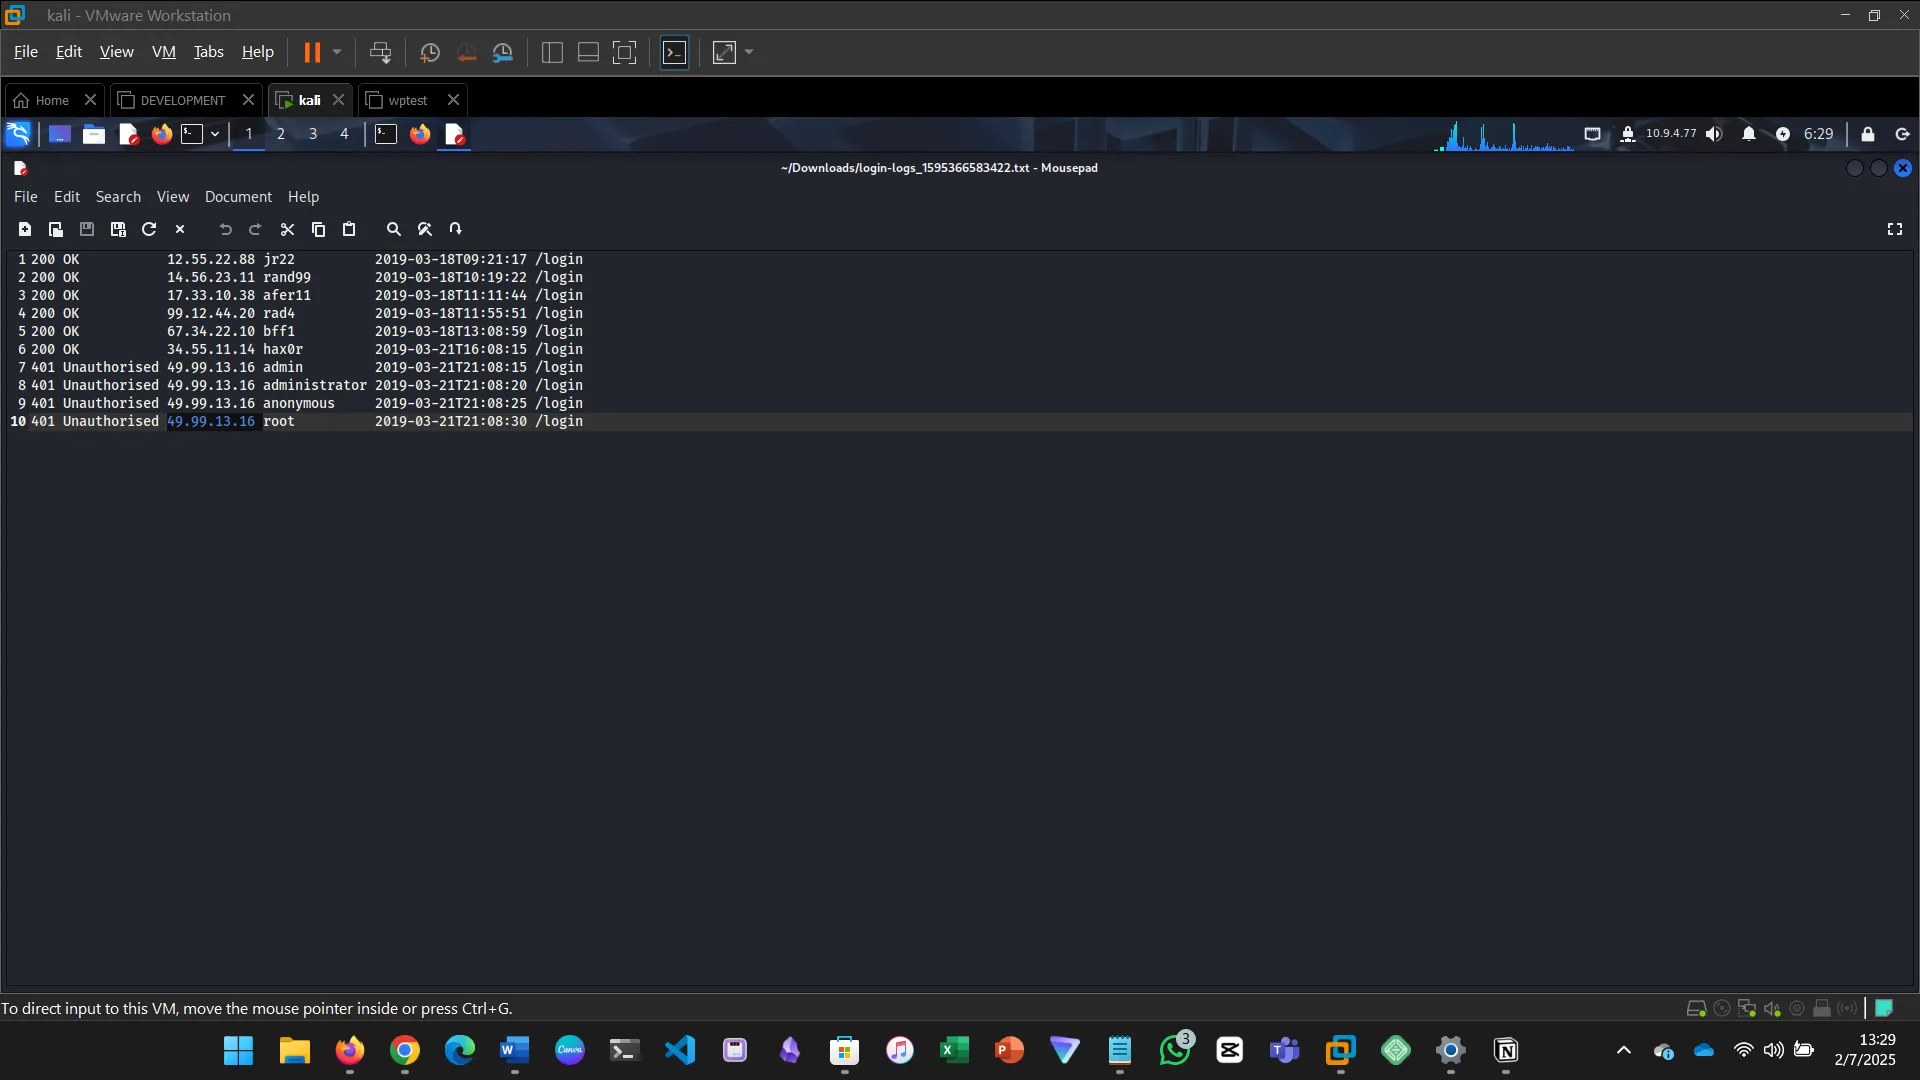
Task: Switch to Kali workspace 3
Action: [x=312, y=134]
